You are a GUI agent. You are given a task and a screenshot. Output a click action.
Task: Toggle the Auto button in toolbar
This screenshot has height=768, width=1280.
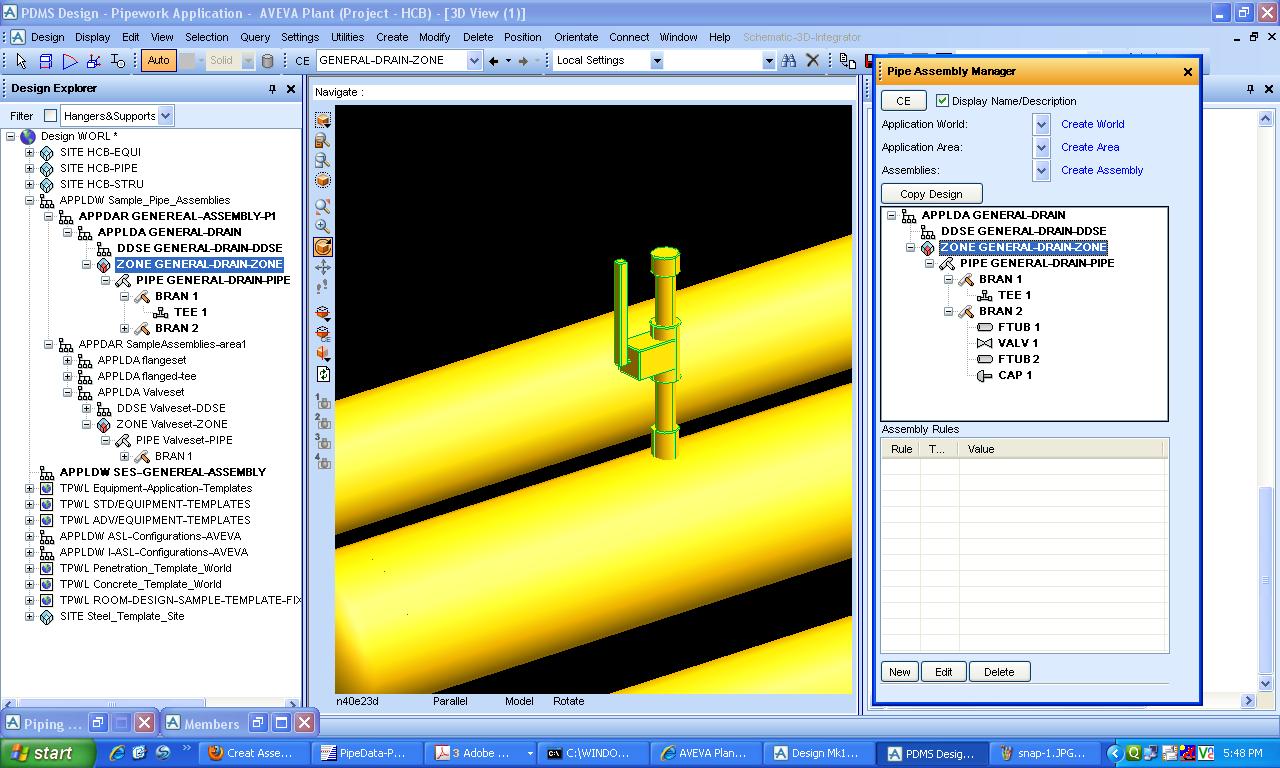point(158,61)
